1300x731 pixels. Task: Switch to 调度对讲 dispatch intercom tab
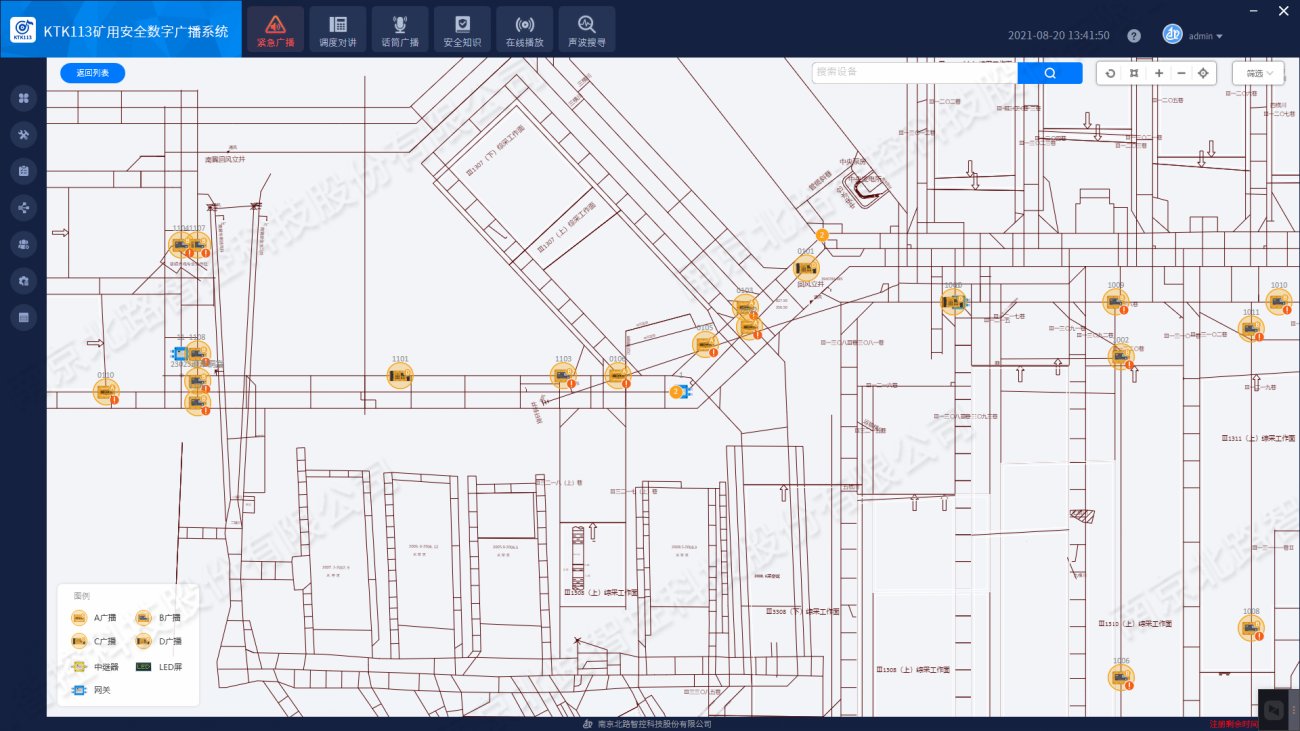338,29
